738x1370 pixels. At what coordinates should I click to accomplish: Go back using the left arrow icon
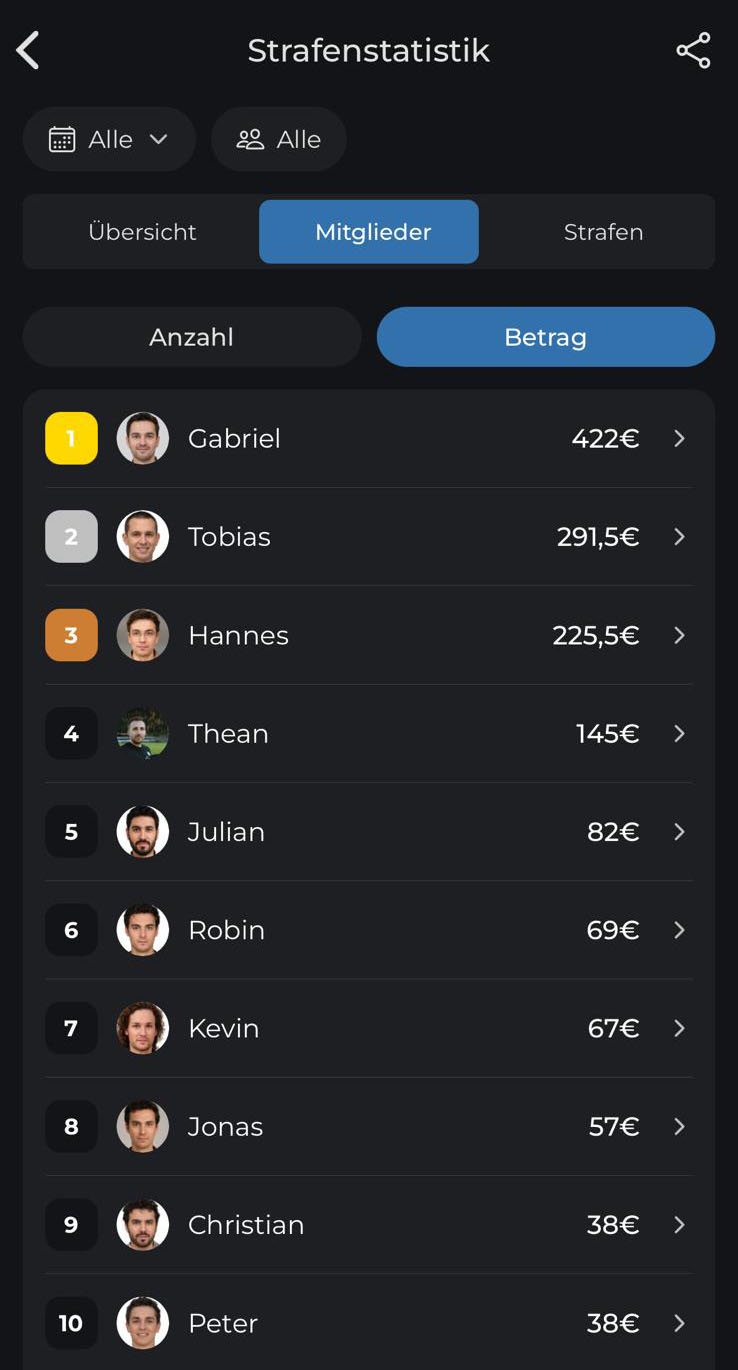[28, 50]
